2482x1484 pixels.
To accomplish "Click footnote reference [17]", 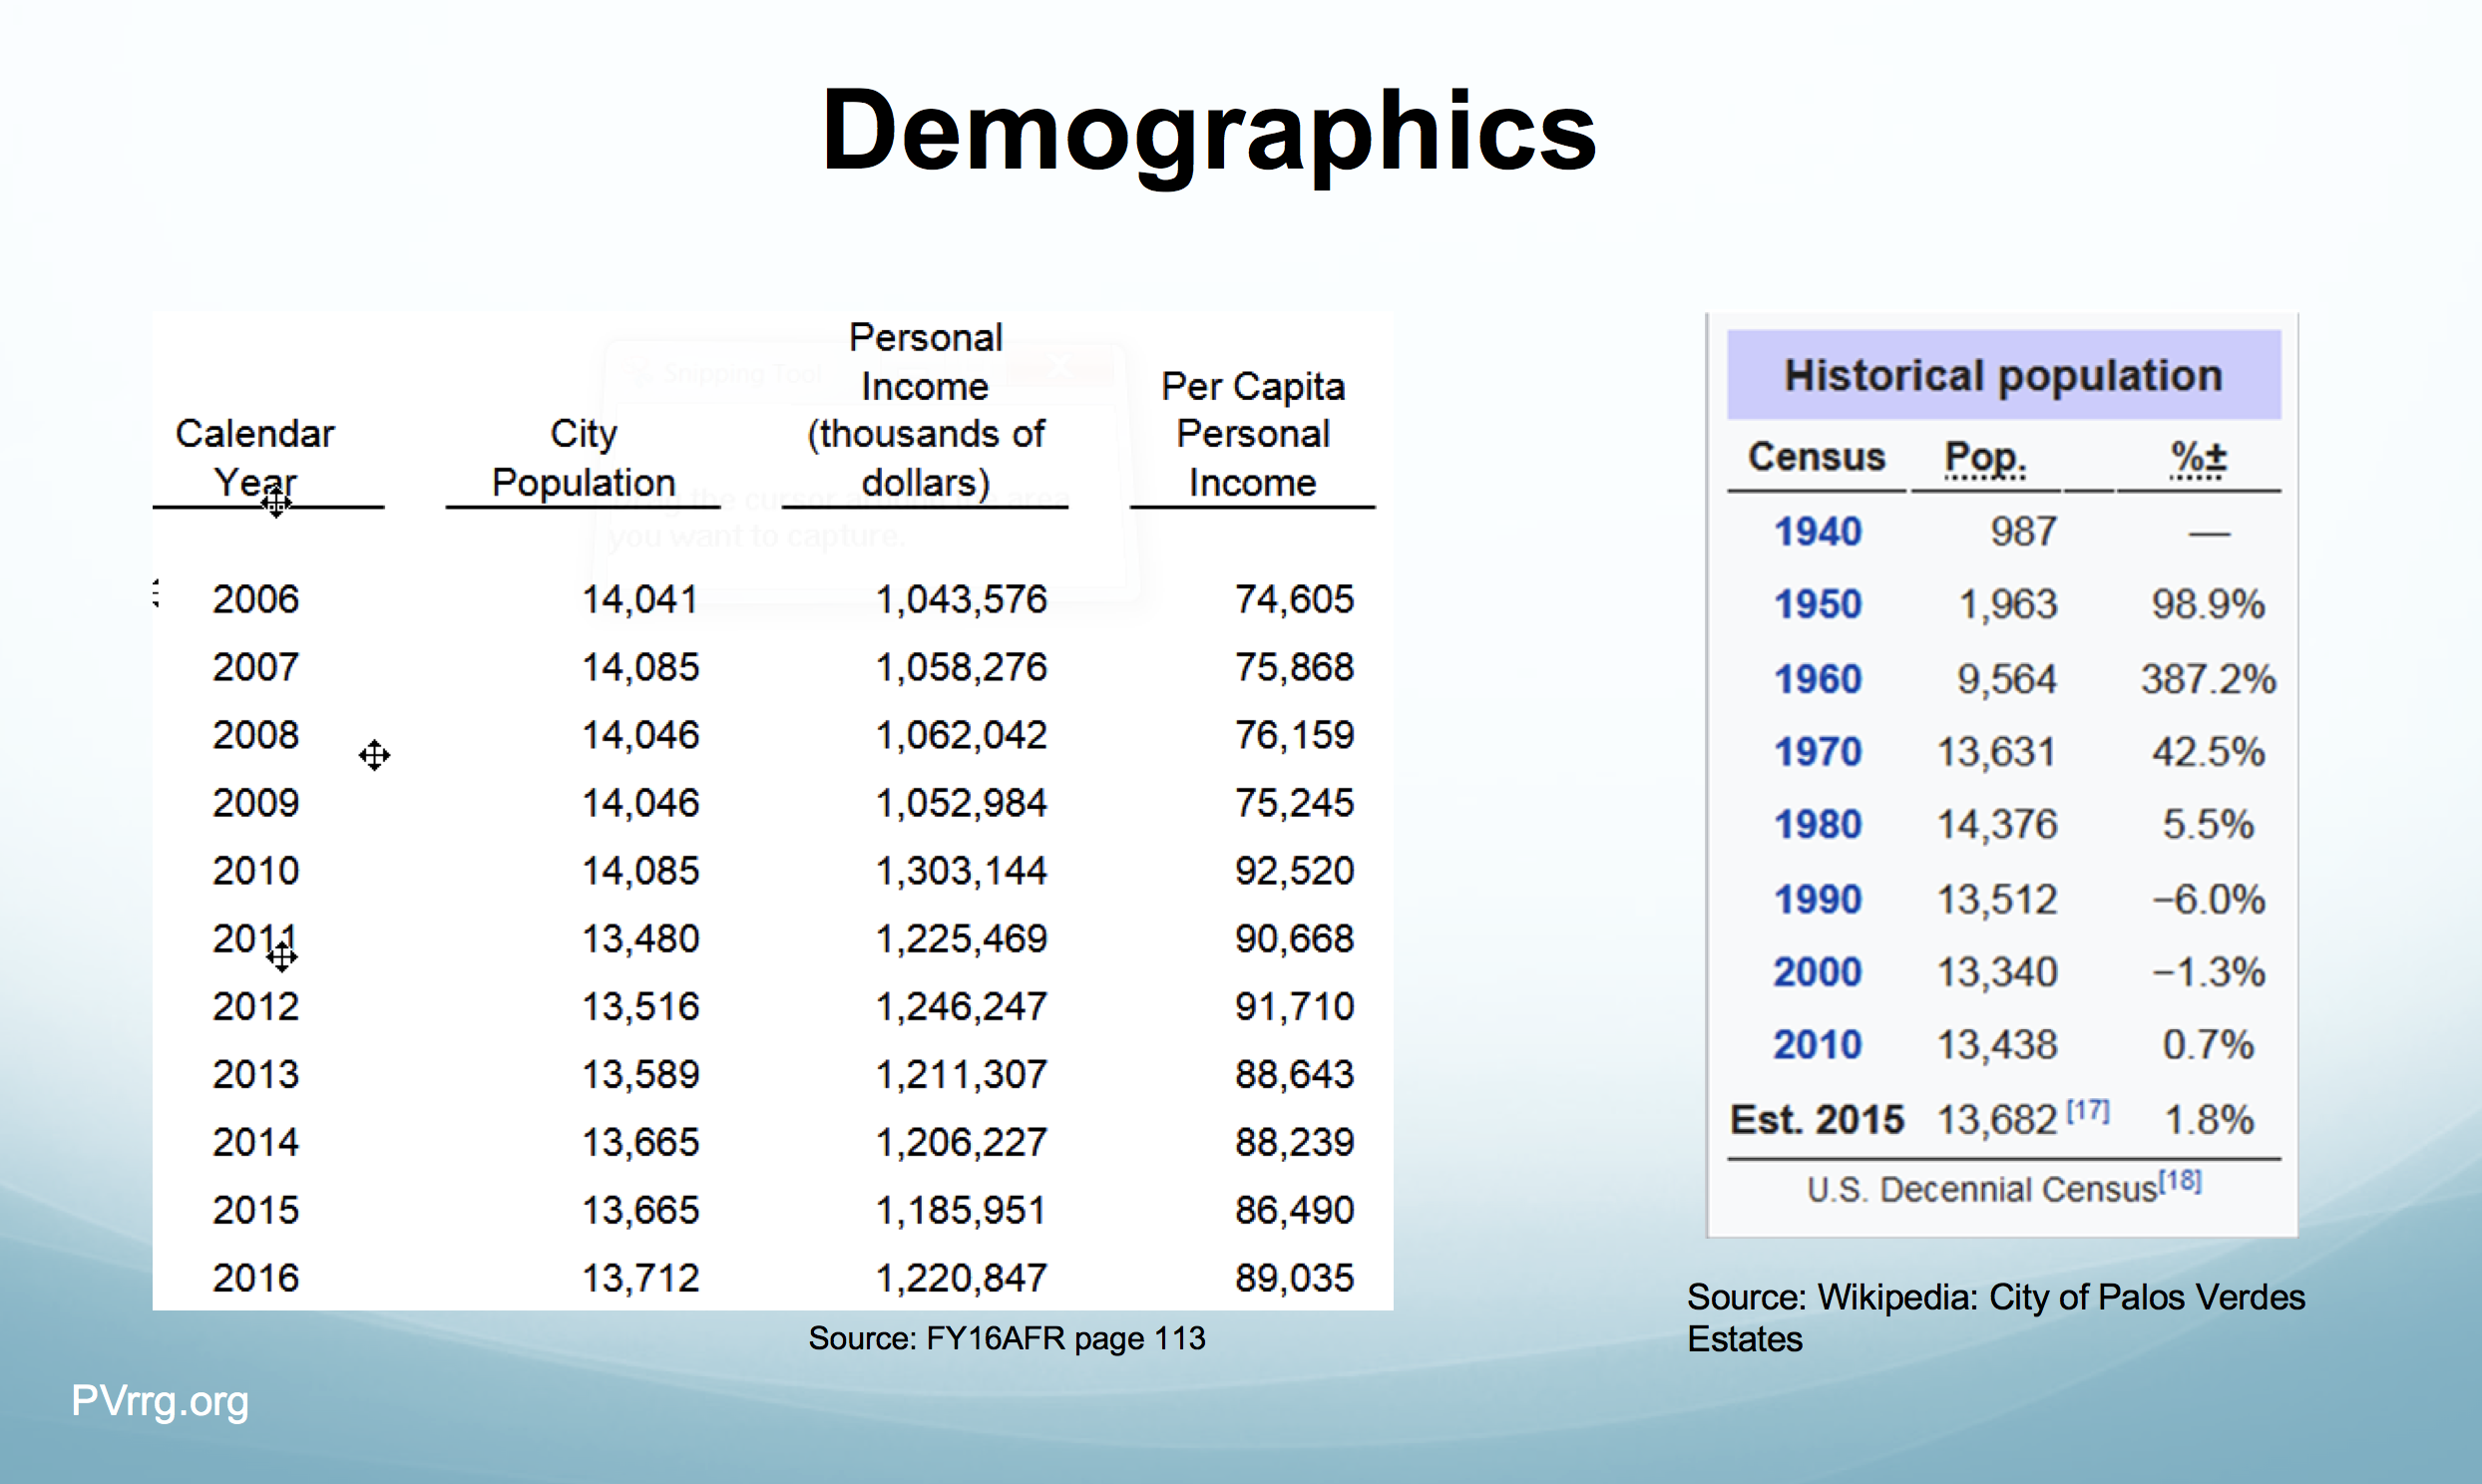I will [x=2088, y=1110].
